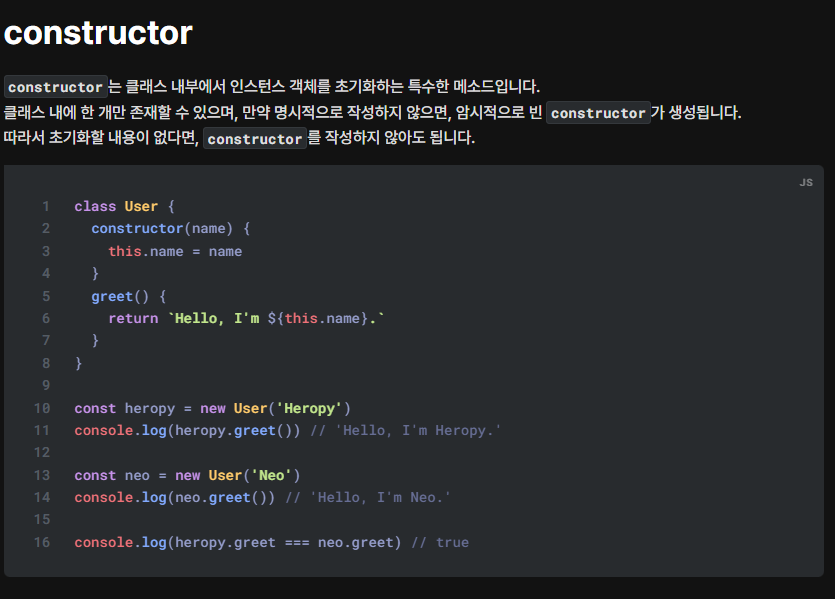Click code line 'greet() {'

point(129,297)
